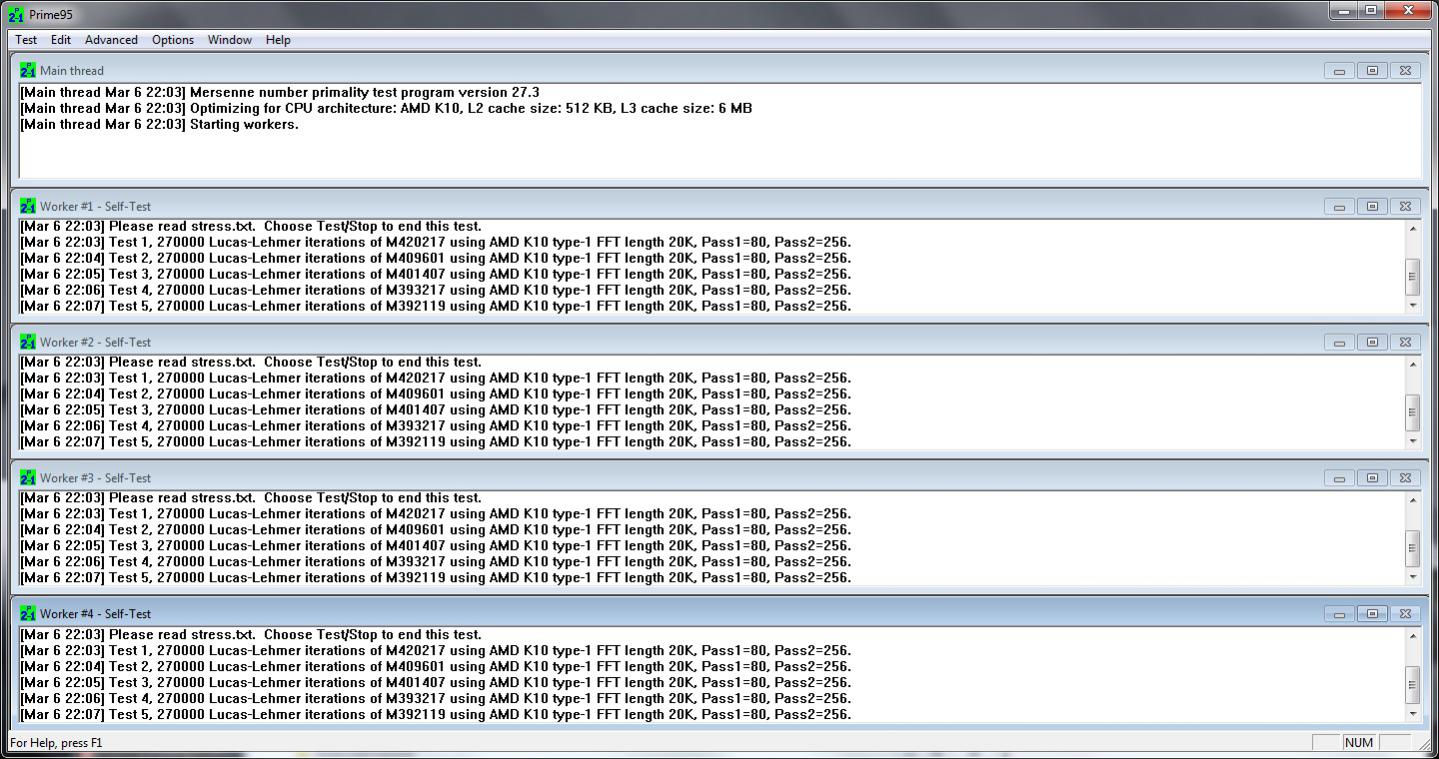Click Worker #1 scrollbar up arrow

coord(1412,228)
